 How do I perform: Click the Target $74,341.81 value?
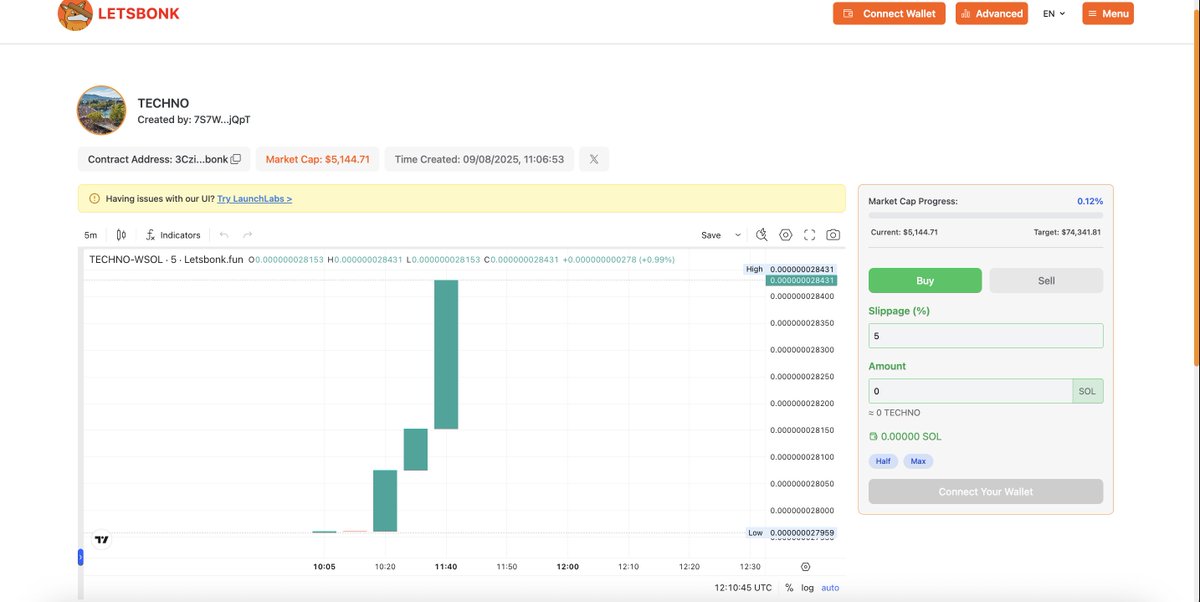click(1067, 232)
